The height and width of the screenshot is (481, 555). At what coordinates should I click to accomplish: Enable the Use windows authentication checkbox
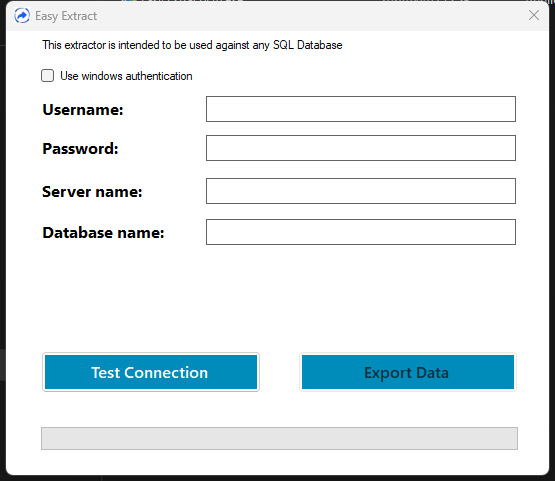(47, 76)
